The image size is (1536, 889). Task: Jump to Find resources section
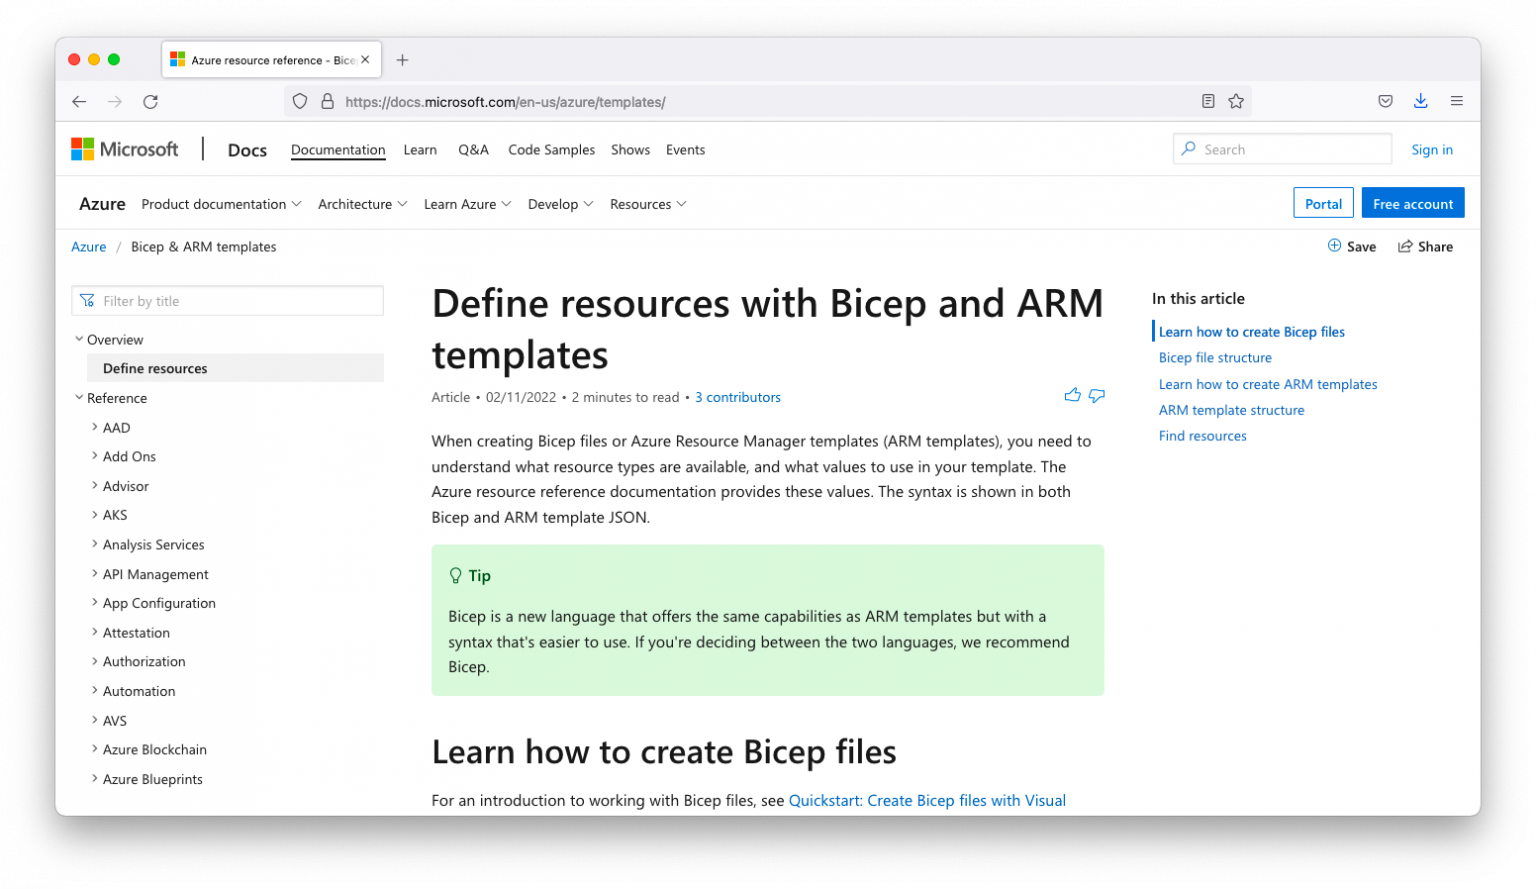point(1202,436)
